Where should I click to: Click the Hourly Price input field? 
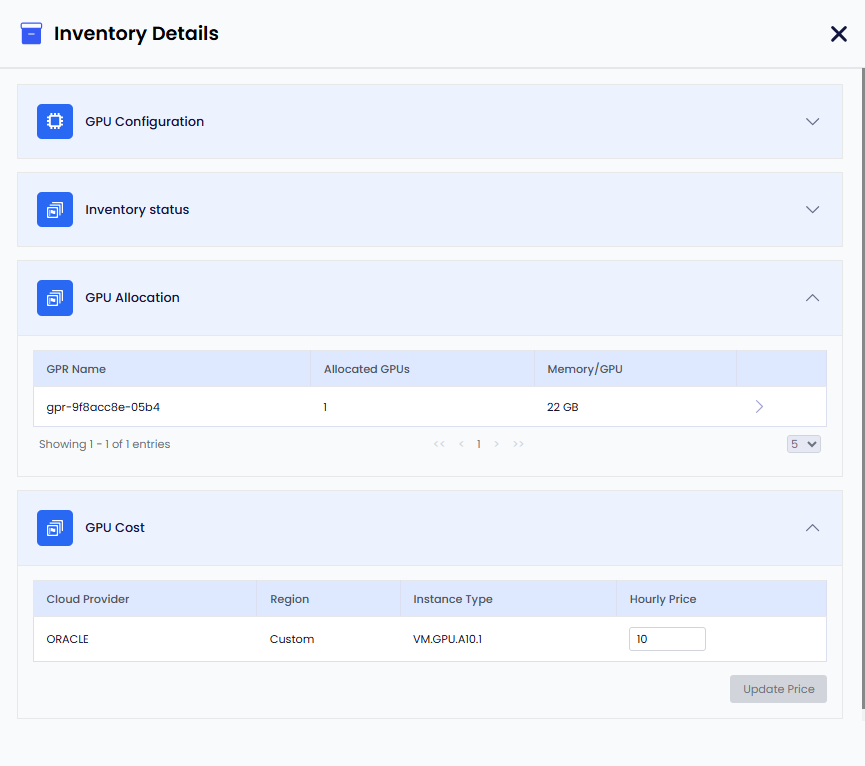667,639
